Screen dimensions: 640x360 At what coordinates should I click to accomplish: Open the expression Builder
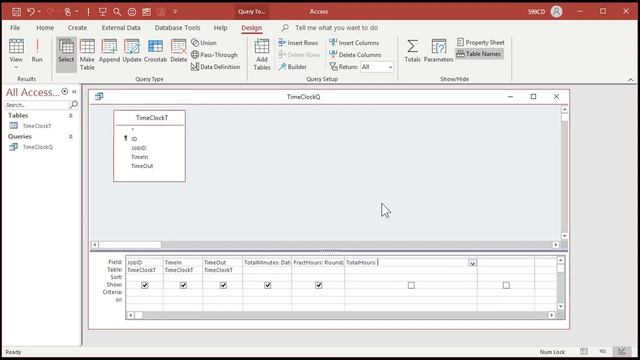[293, 67]
